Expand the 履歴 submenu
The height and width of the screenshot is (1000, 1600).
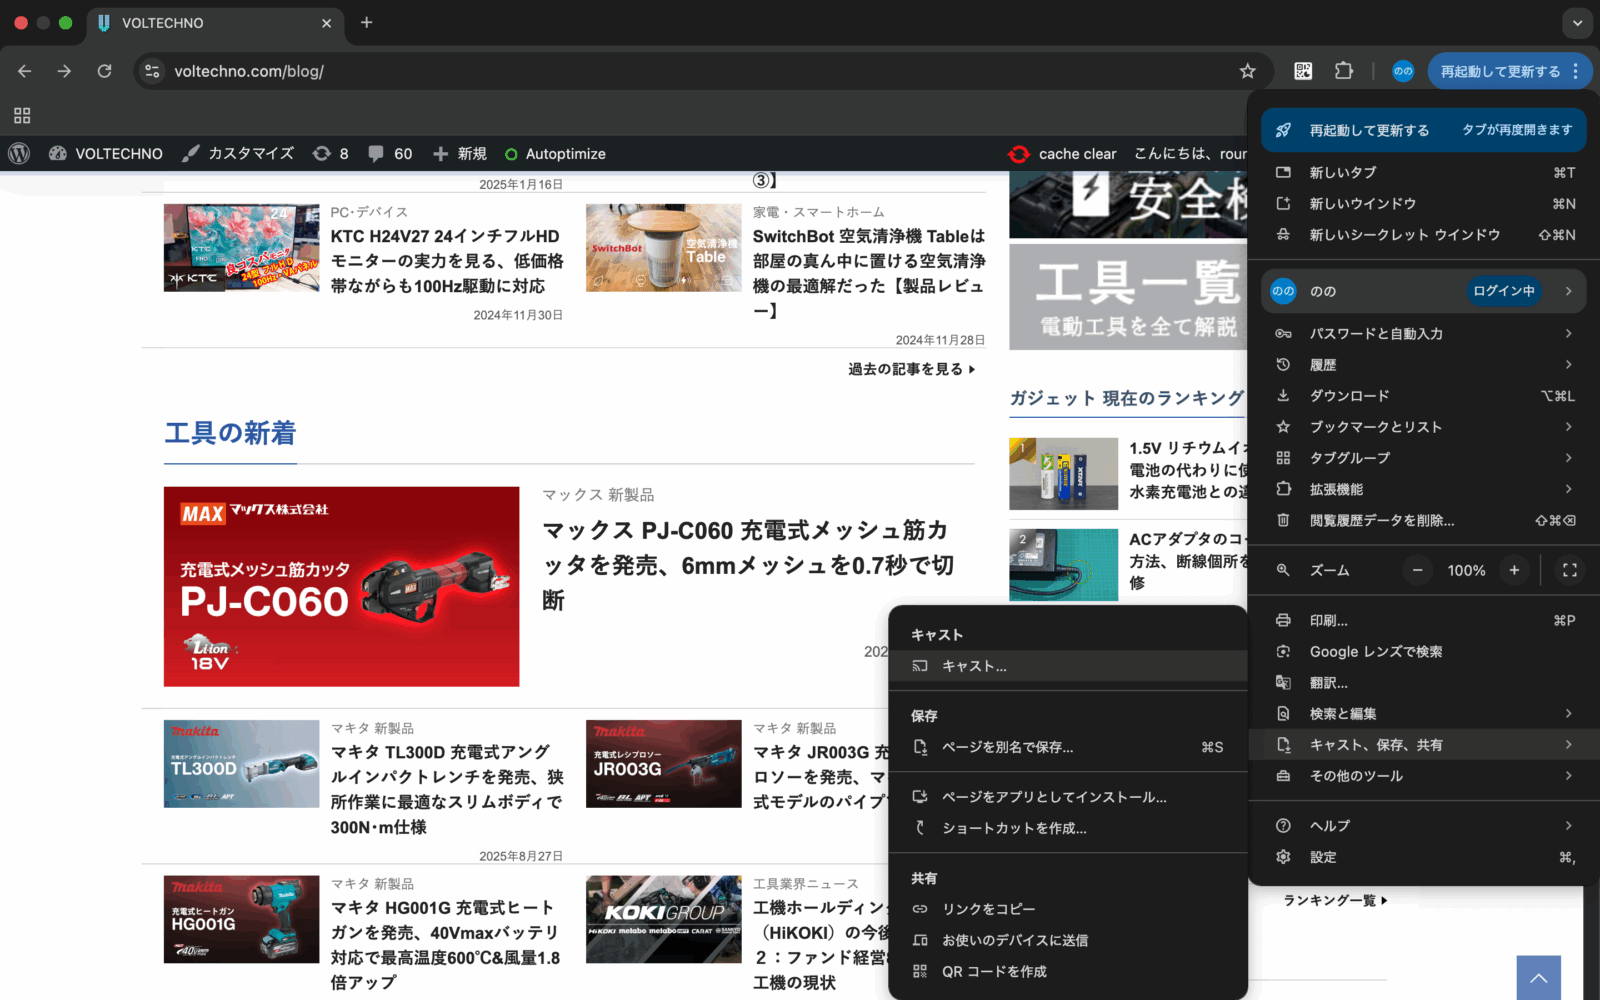[x=1424, y=364]
